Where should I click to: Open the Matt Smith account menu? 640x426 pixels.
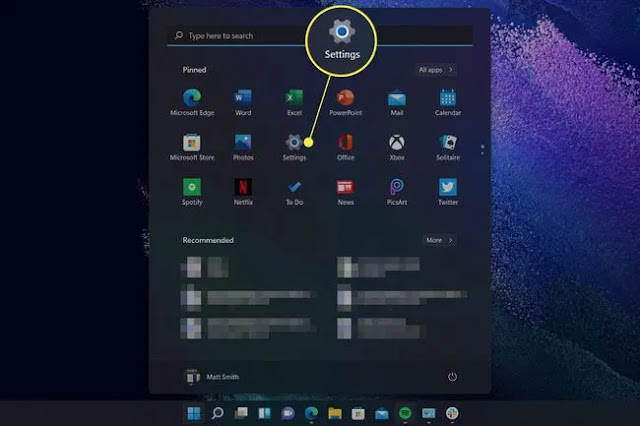[212, 377]
